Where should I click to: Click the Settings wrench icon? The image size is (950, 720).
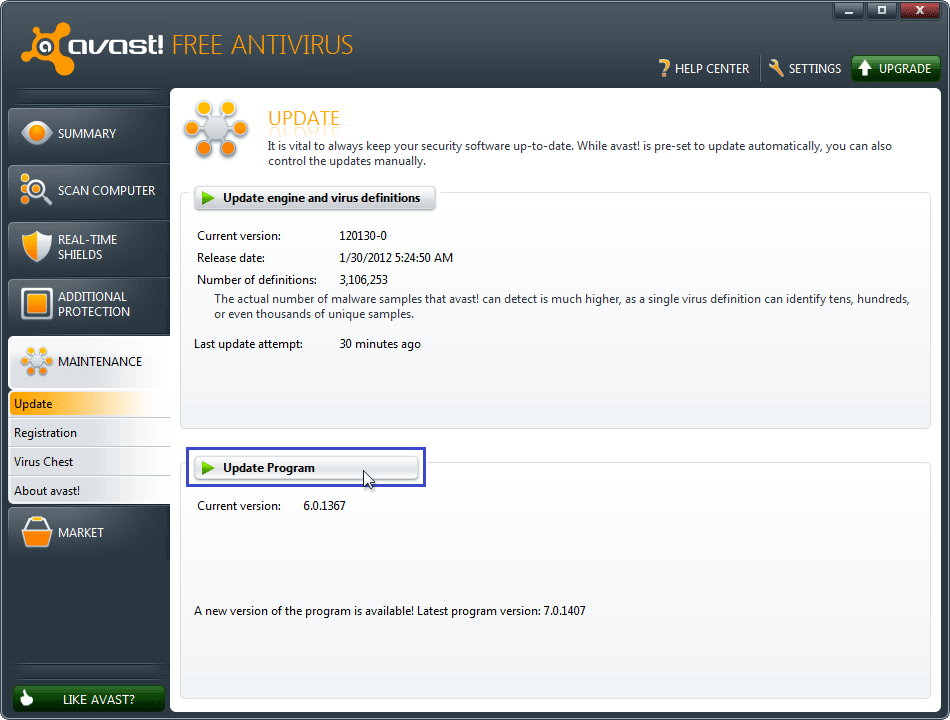click(776, 68)
